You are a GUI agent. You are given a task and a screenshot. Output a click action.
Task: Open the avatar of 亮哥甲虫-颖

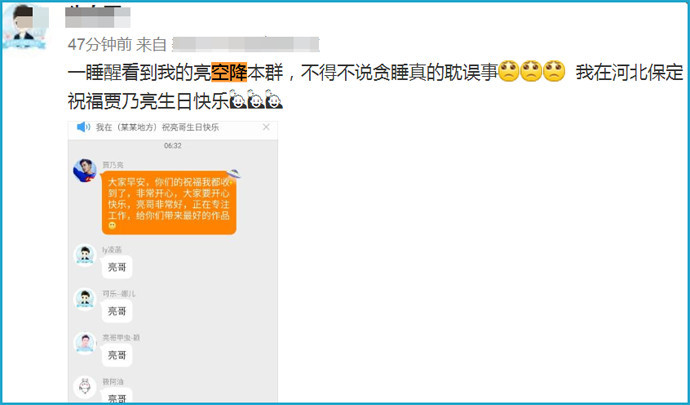coord(85,343)
